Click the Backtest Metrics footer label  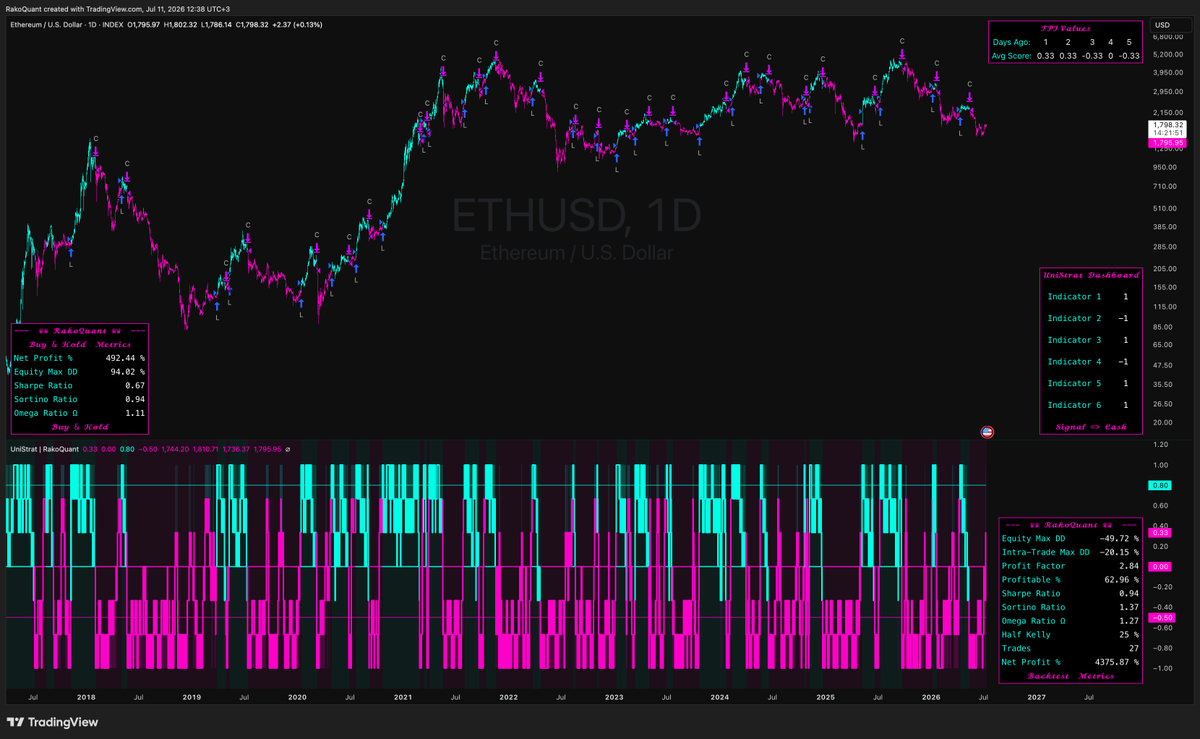click(1070, 677)
